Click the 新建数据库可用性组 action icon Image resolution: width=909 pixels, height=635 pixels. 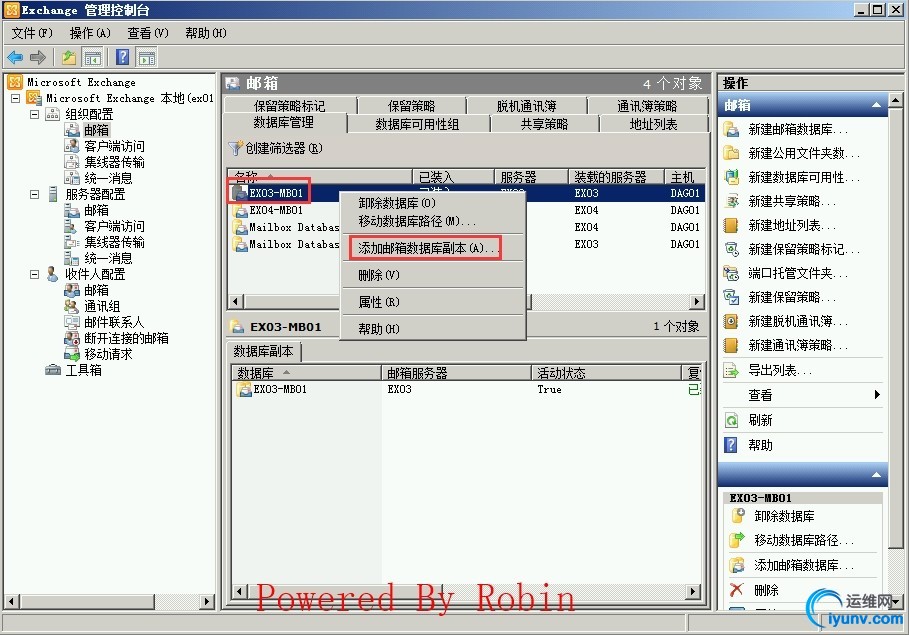pos(732,177)
